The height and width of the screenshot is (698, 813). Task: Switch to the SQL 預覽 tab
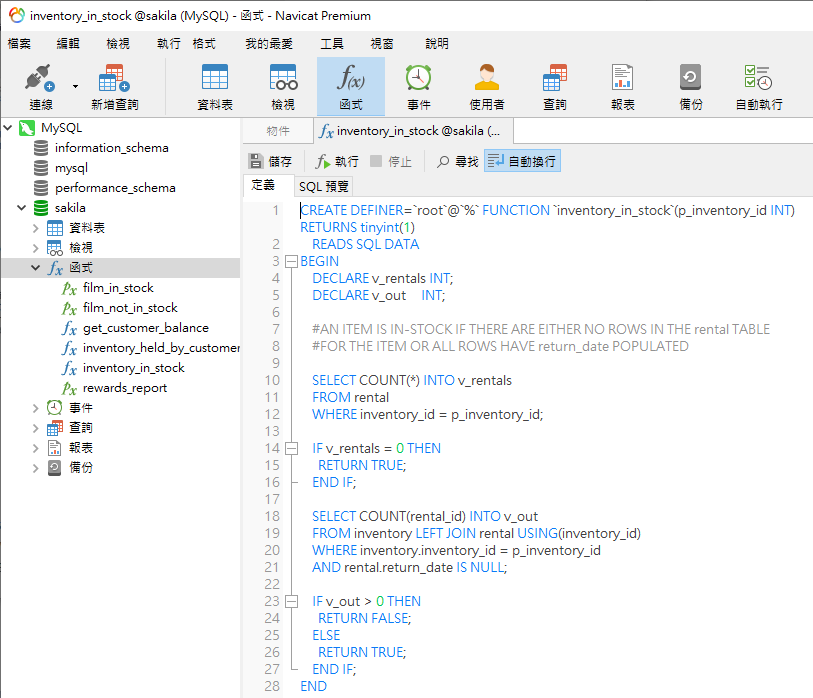point(324,186)
